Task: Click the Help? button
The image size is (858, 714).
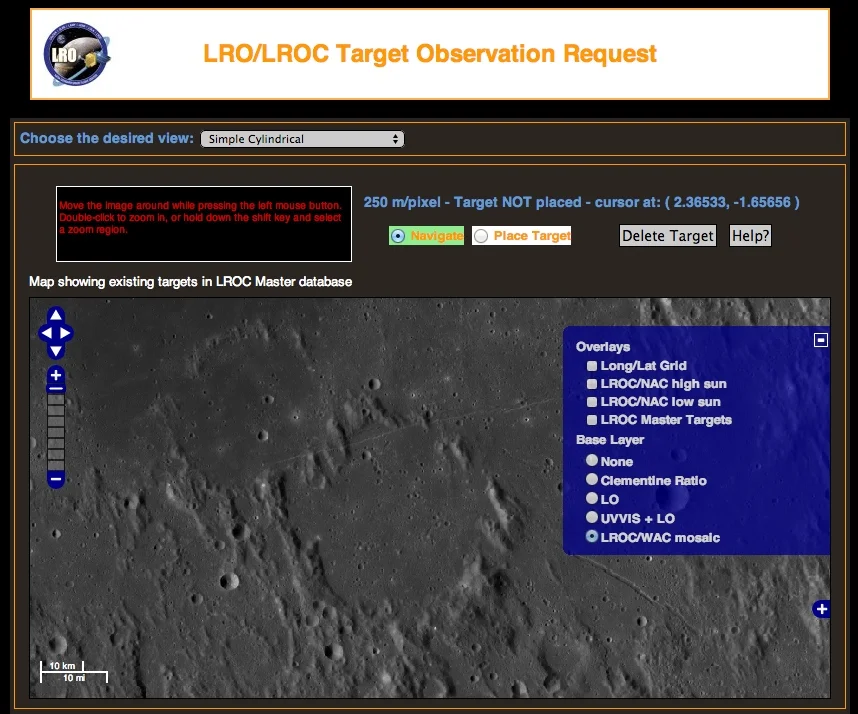Action: (x=750, y=236)
